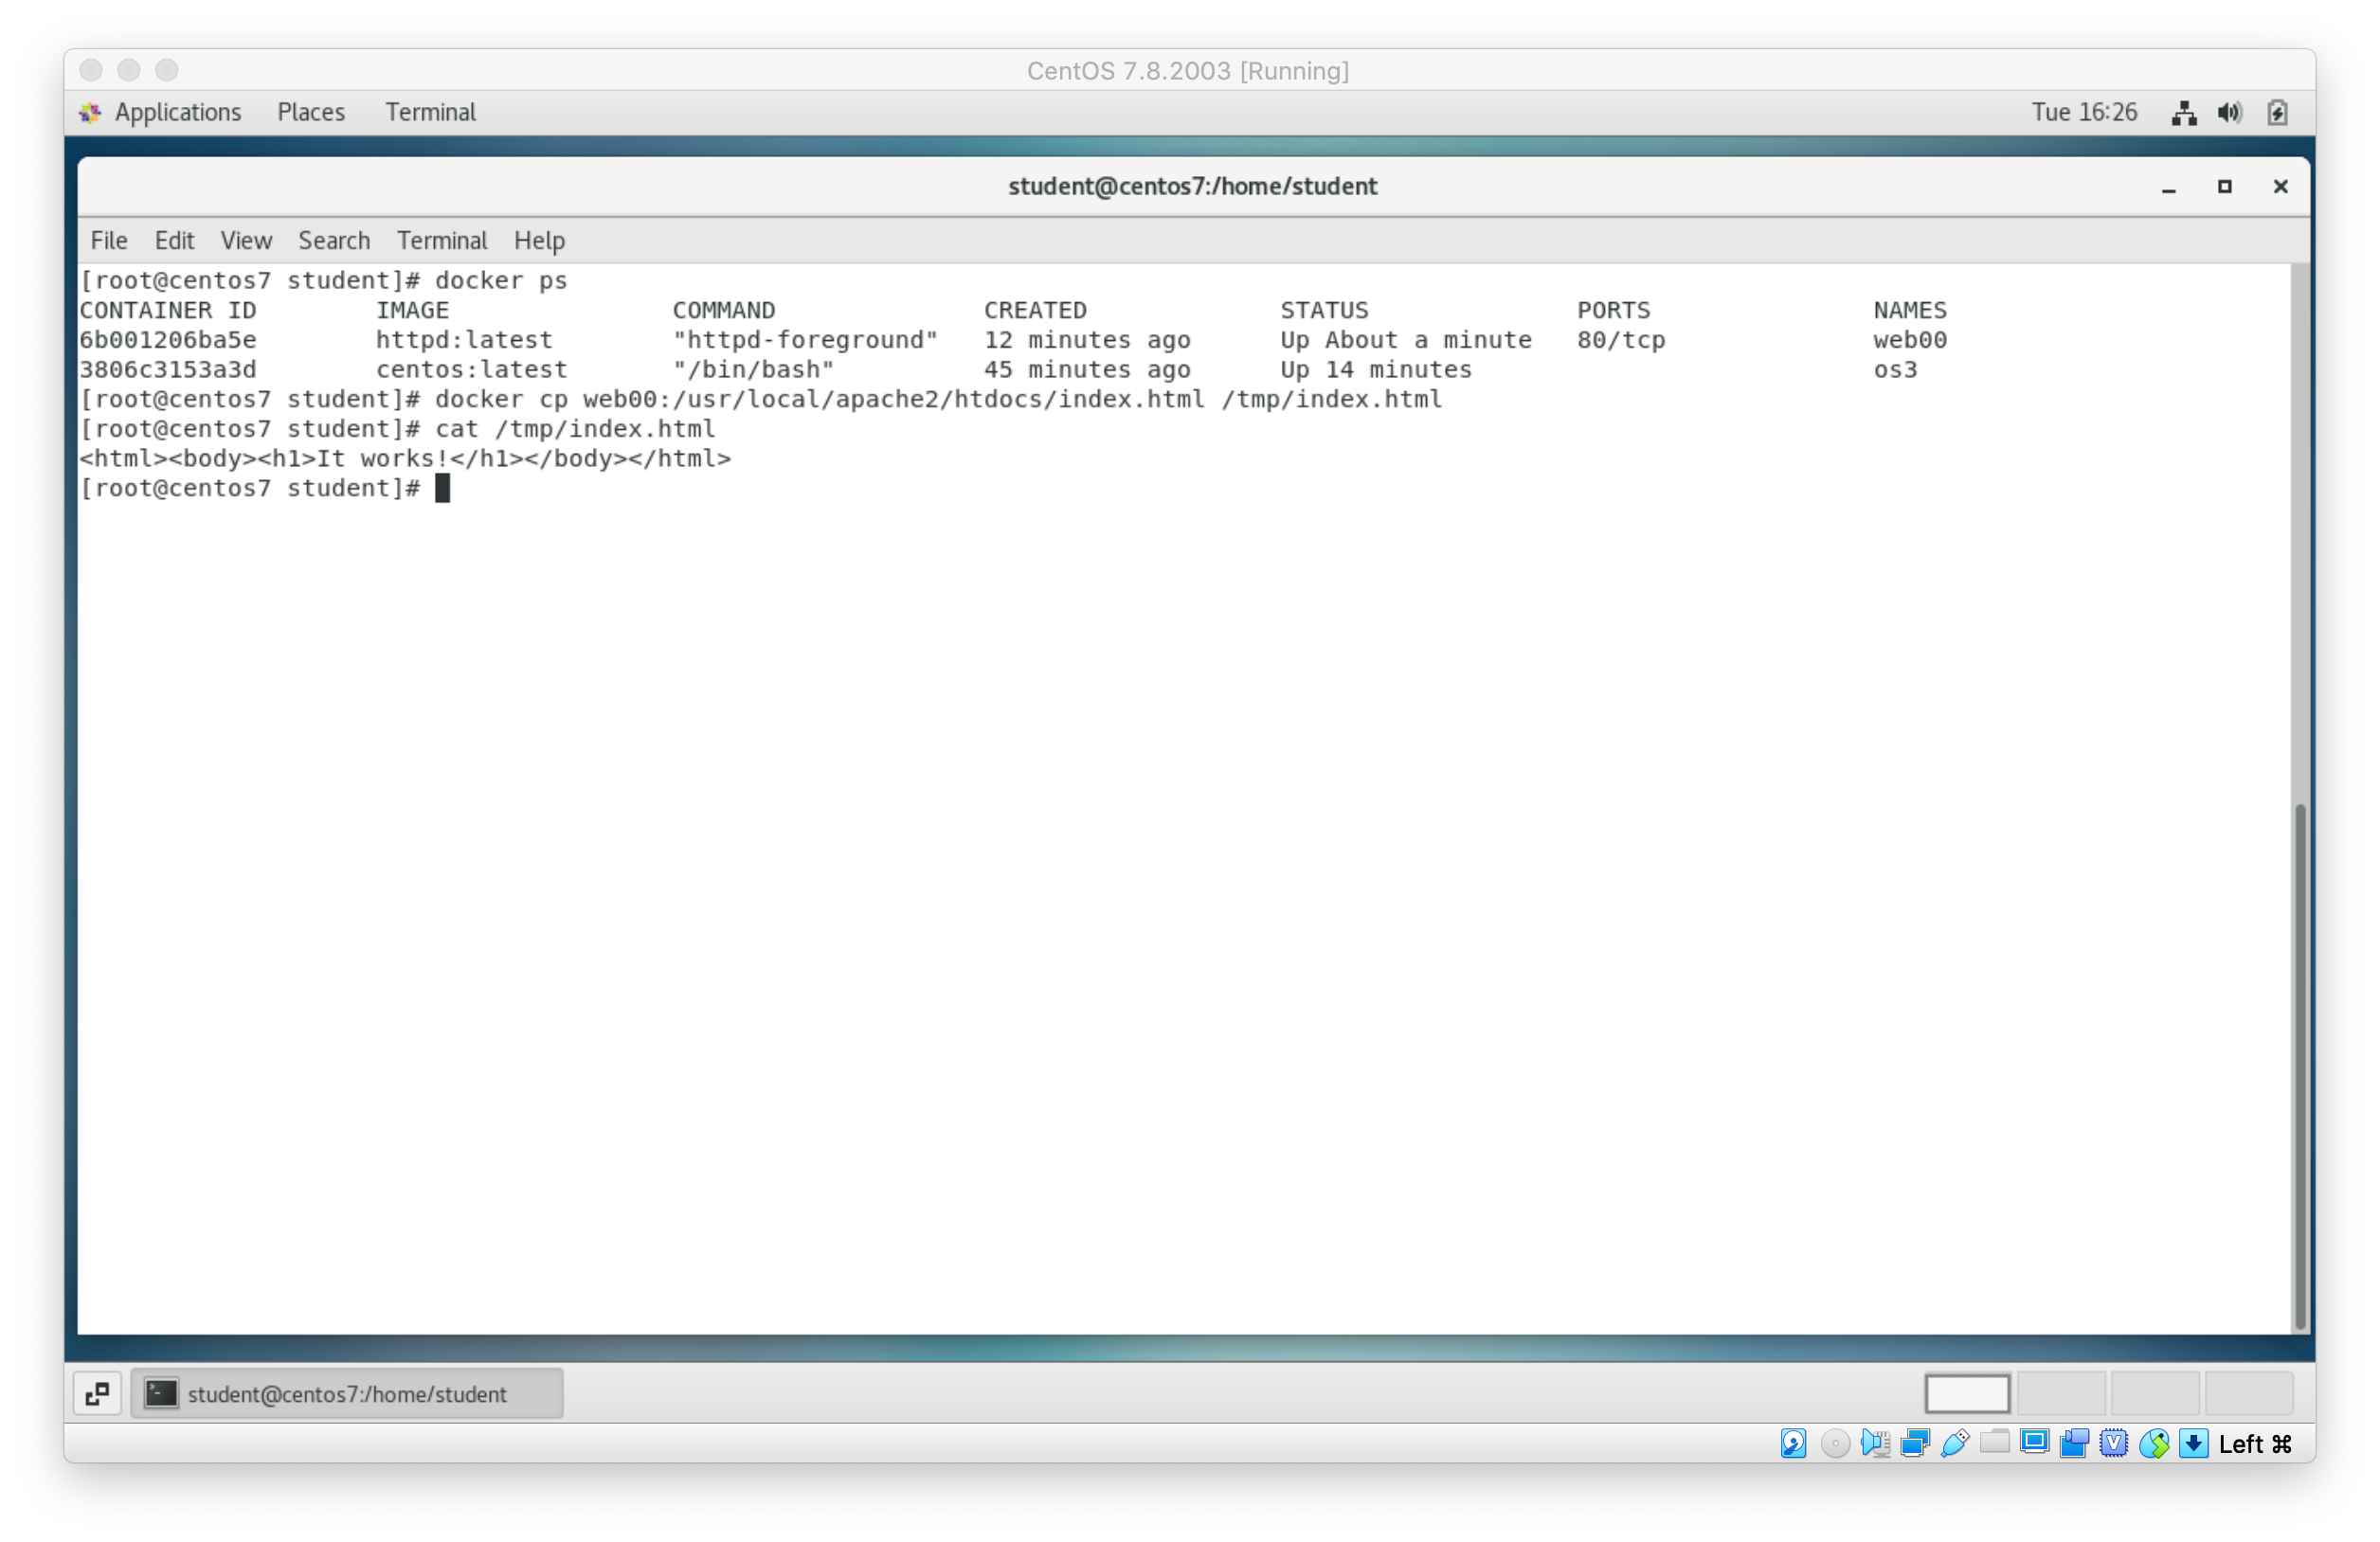Screen dimensions: 2380x1542
Task: Click the shared folders status icon
Action: point(1994,1443)
